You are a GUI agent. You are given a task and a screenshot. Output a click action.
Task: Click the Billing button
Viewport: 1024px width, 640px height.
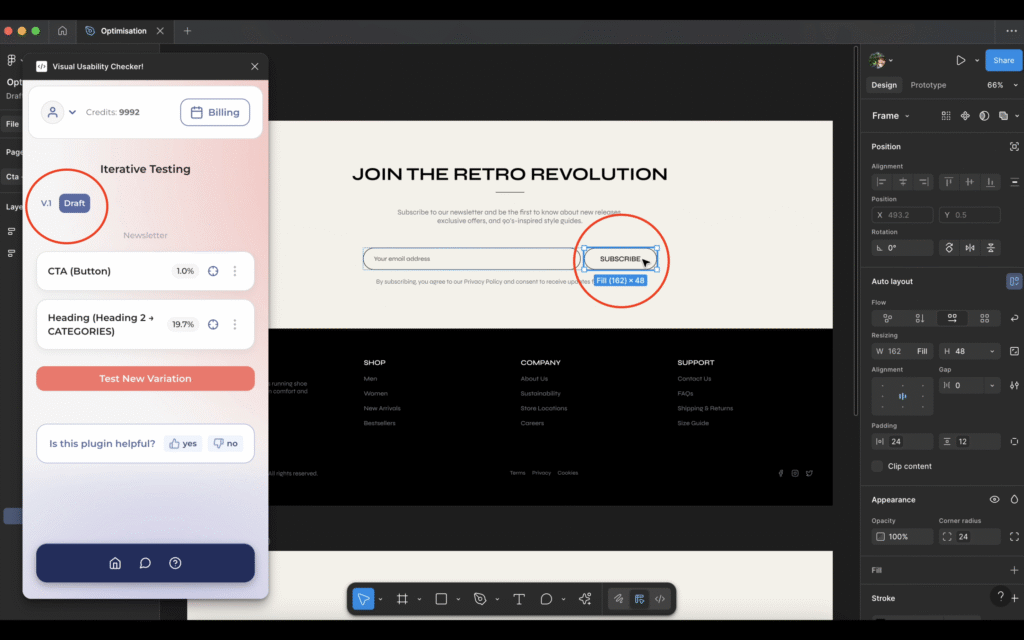[x=215, y=112]
